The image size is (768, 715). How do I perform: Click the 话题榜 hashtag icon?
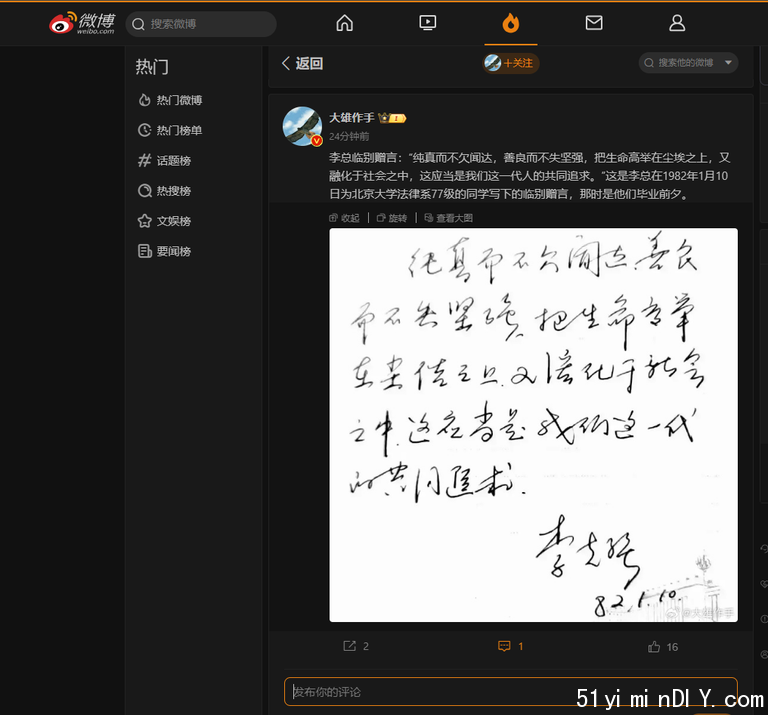[x=144, y=160]
